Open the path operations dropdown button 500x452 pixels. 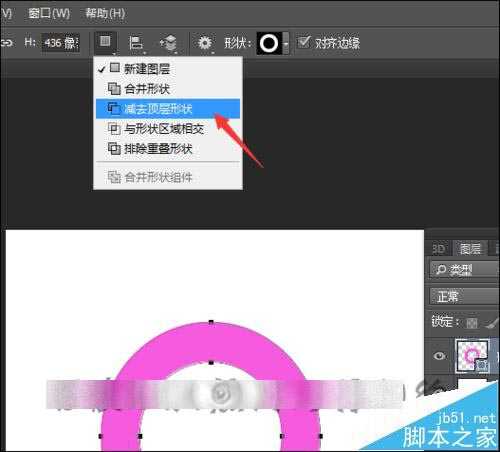[x=105, y=43]
